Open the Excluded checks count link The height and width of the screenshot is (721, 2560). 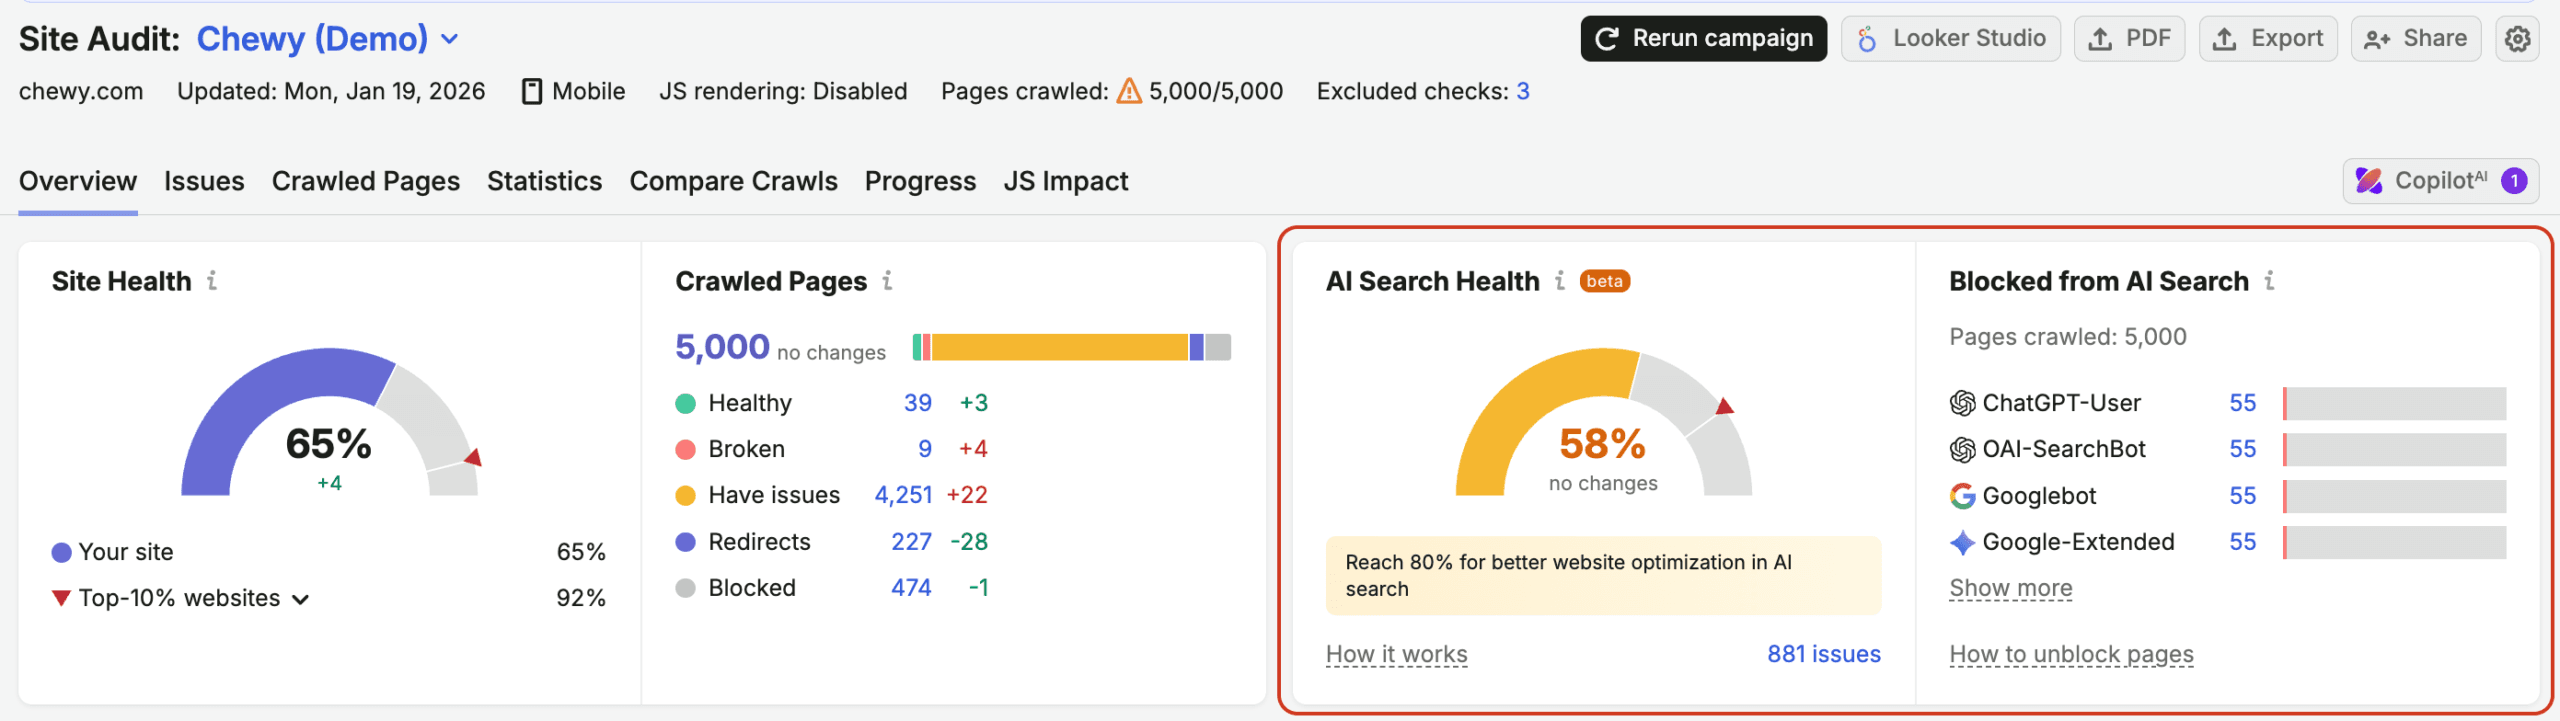(x=1523, y=91)
